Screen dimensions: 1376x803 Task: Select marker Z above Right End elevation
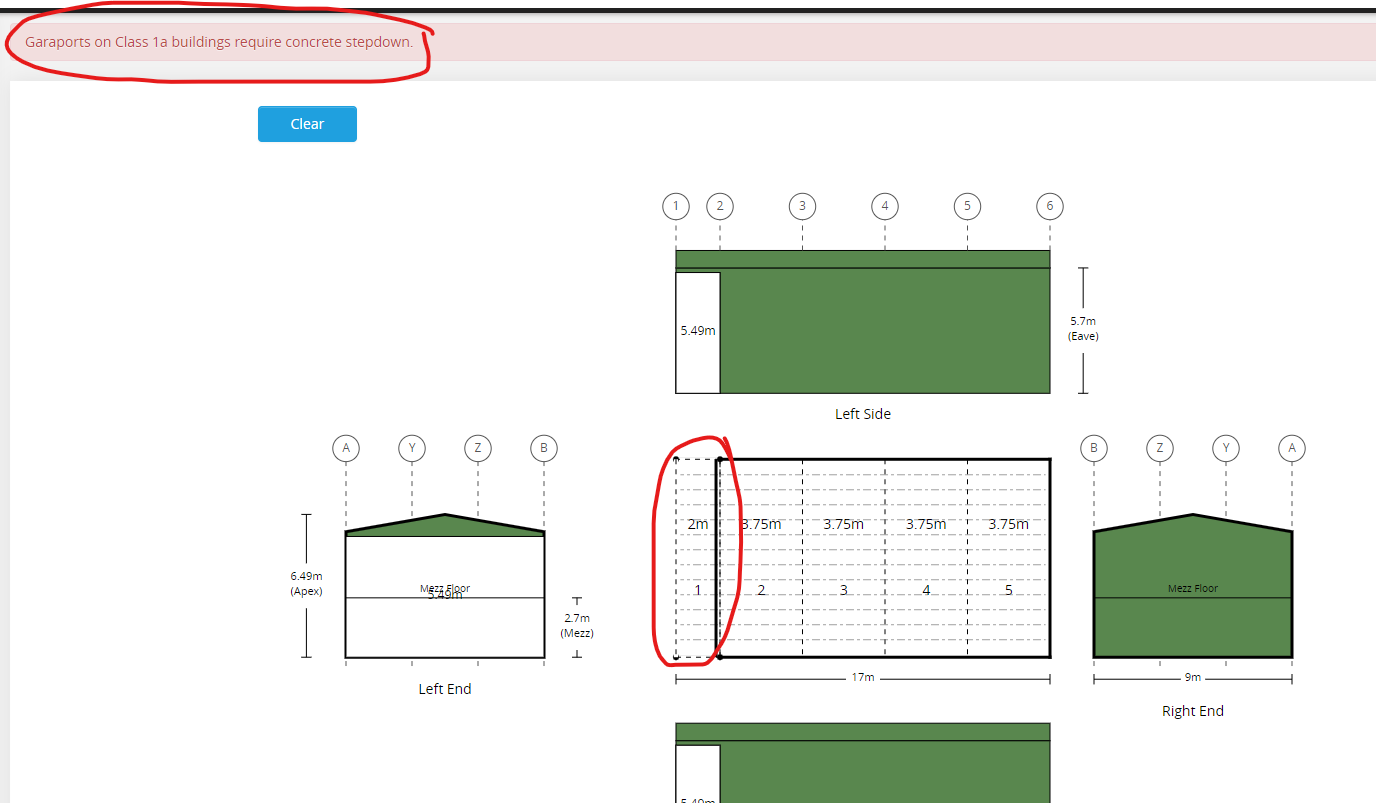point(1160,448)
